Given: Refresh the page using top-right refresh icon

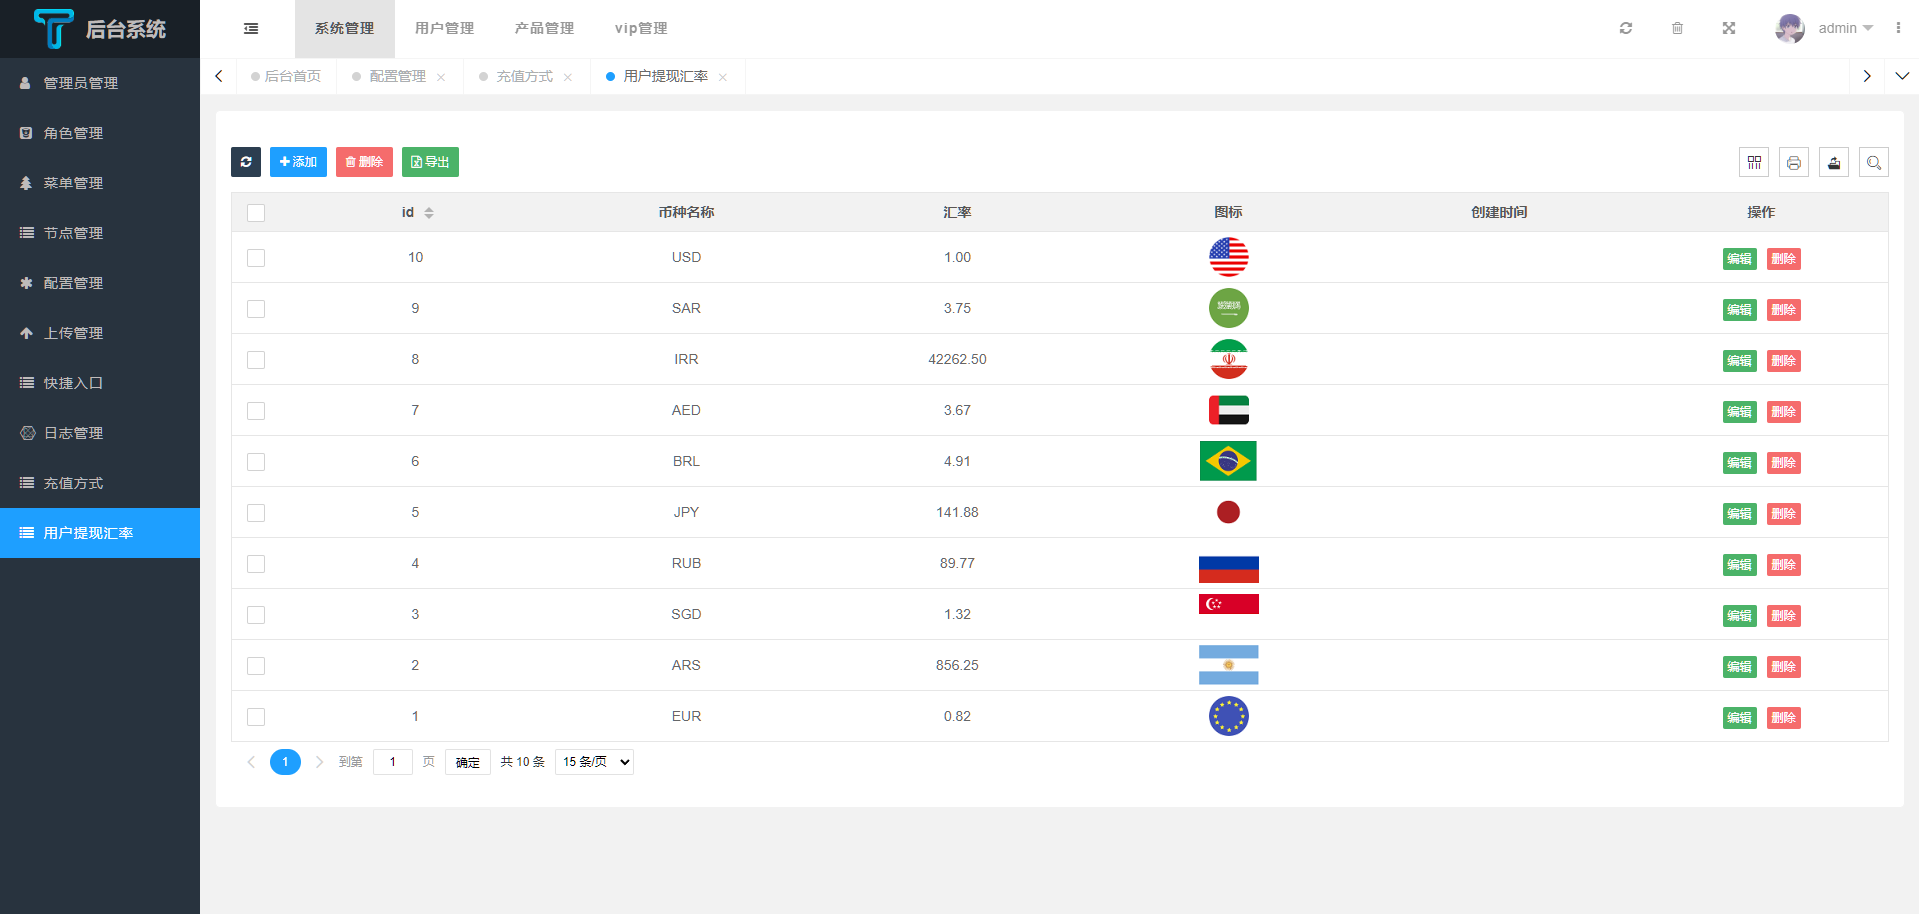Looking at the screenshot, I should pos(1626,28).
